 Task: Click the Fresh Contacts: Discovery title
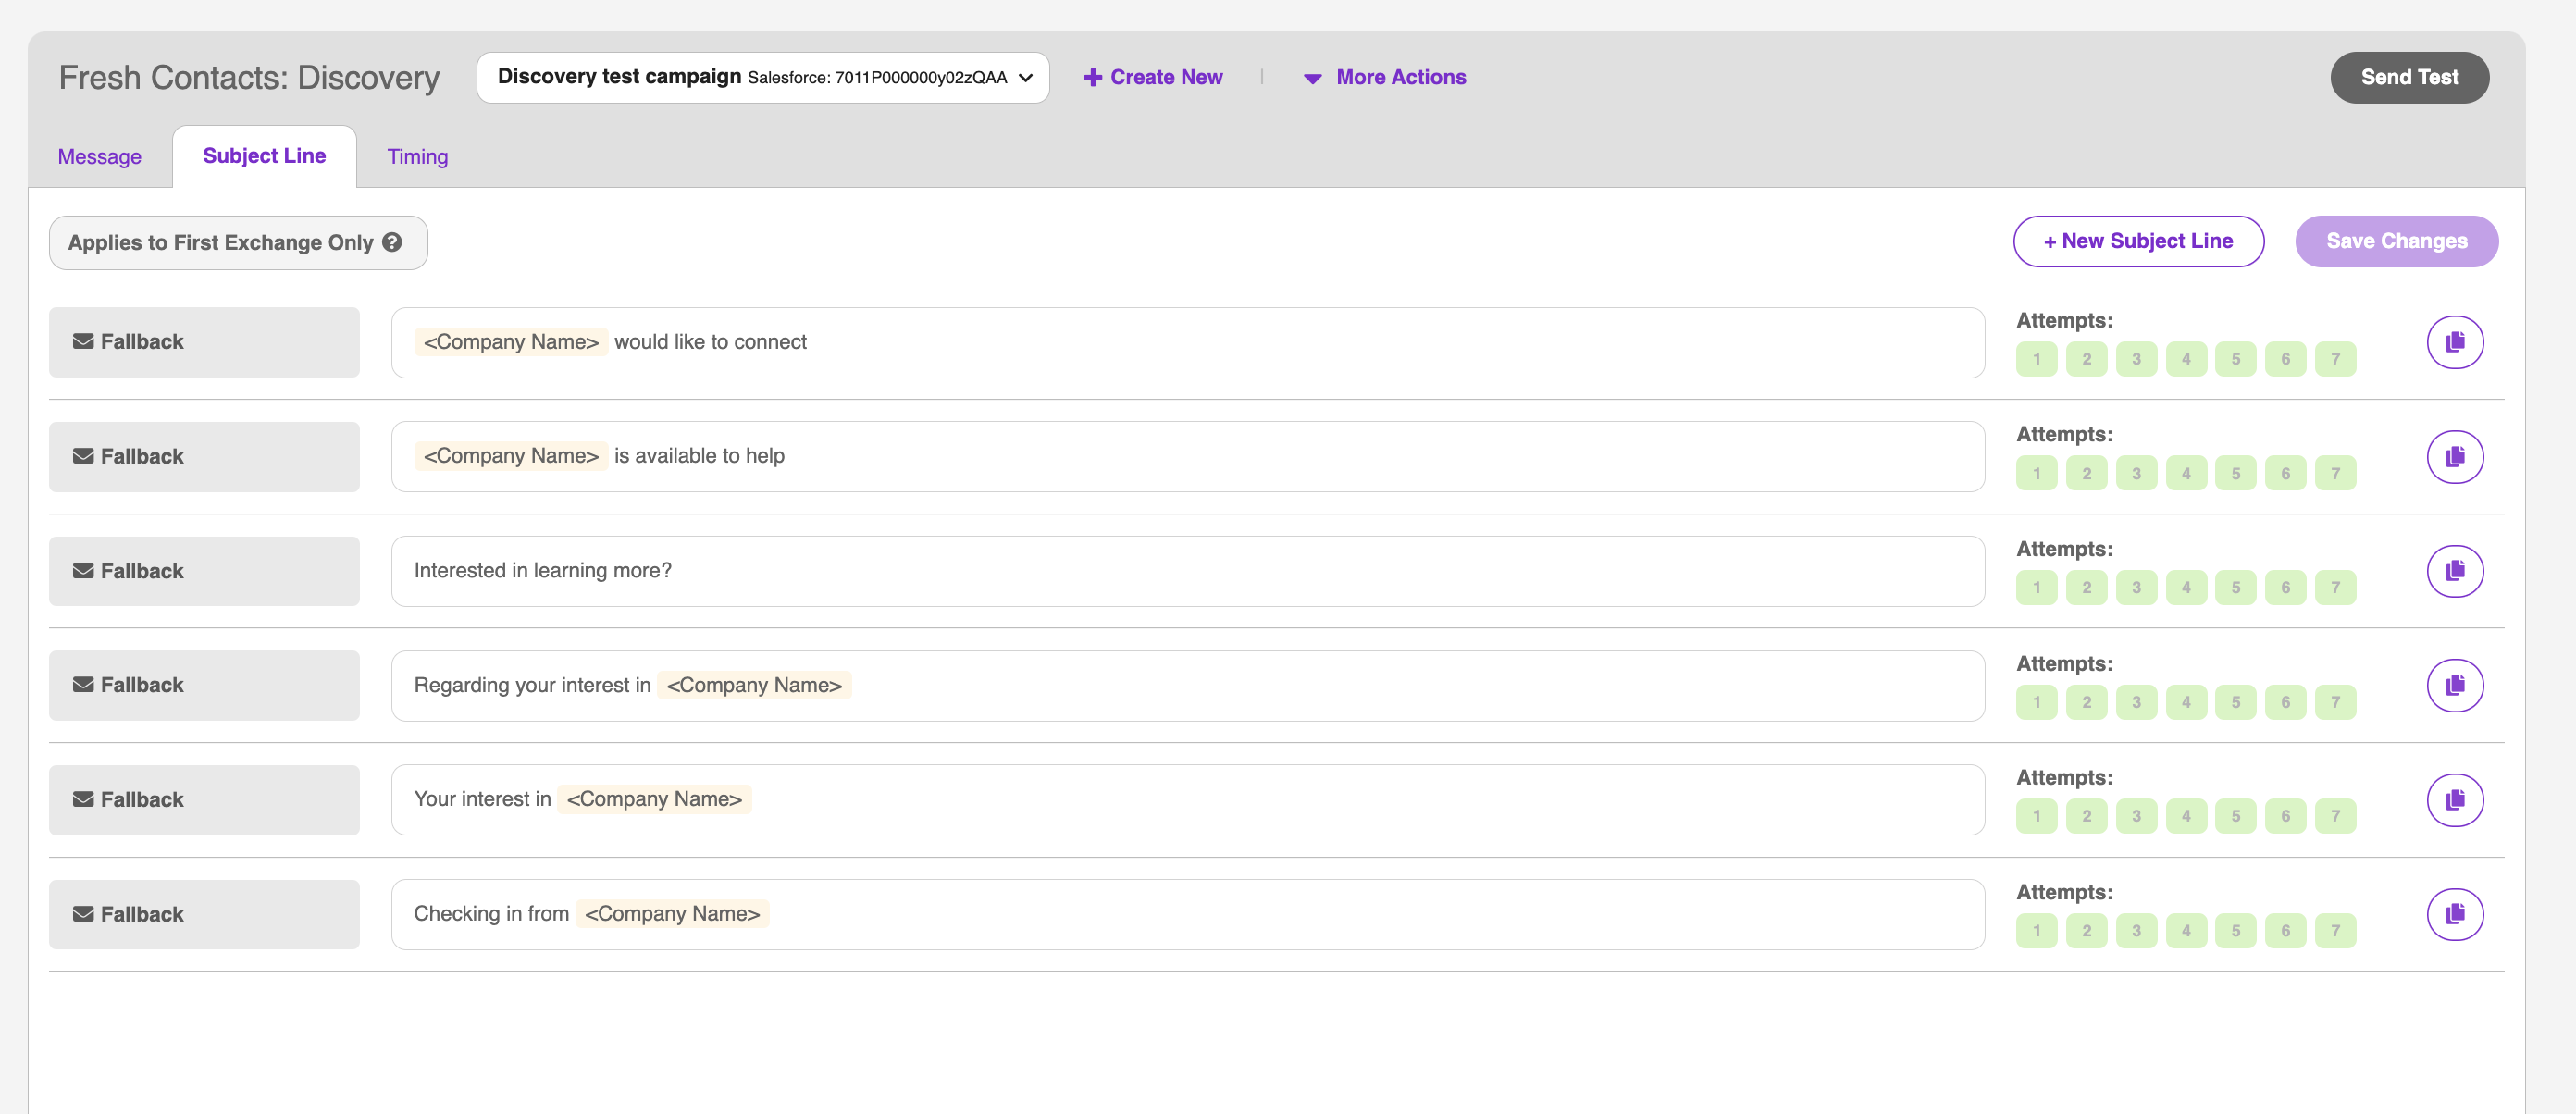click(x=249, y=77)
